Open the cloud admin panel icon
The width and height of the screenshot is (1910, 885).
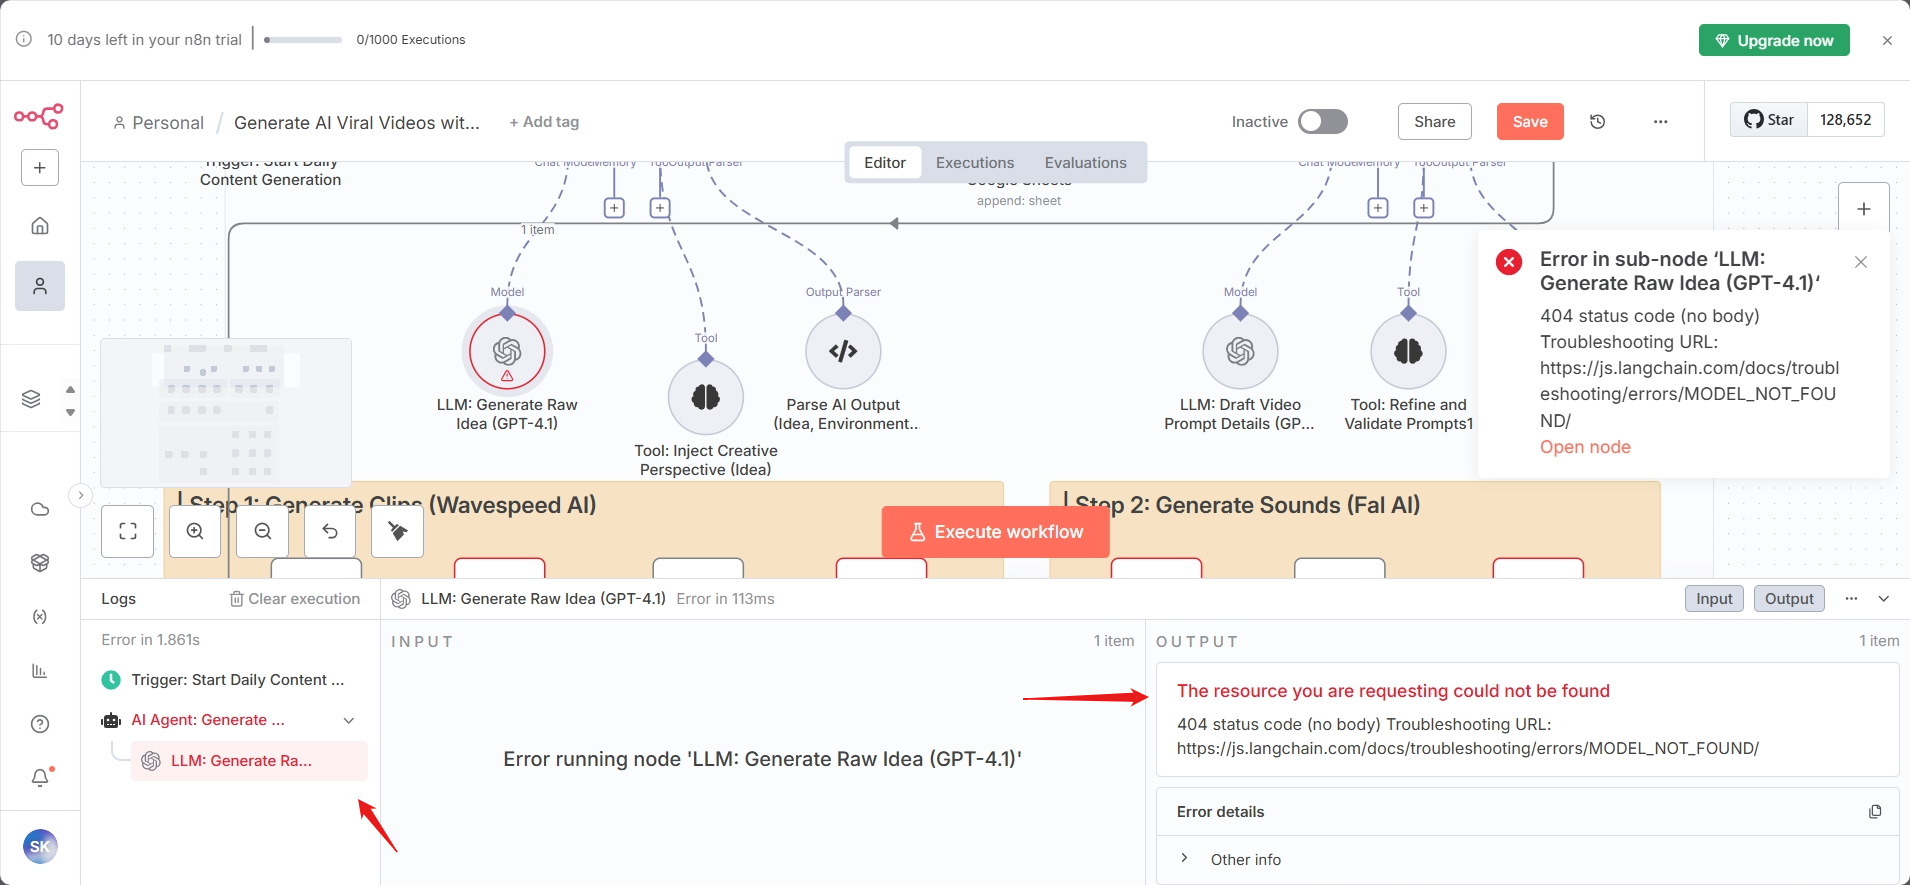[40, 509]
